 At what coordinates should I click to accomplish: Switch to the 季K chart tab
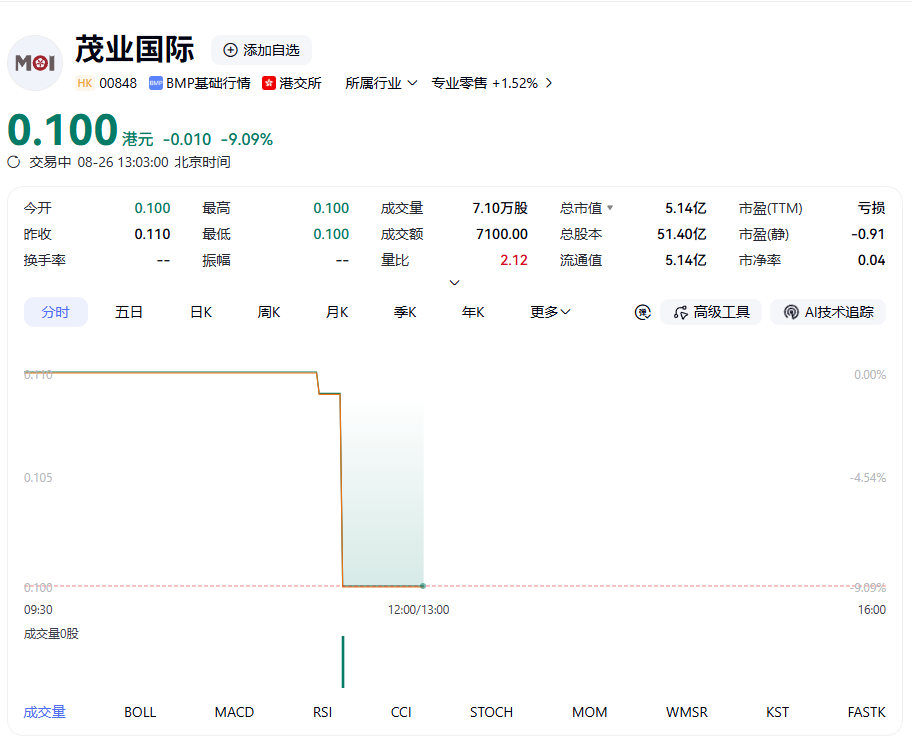405,312
